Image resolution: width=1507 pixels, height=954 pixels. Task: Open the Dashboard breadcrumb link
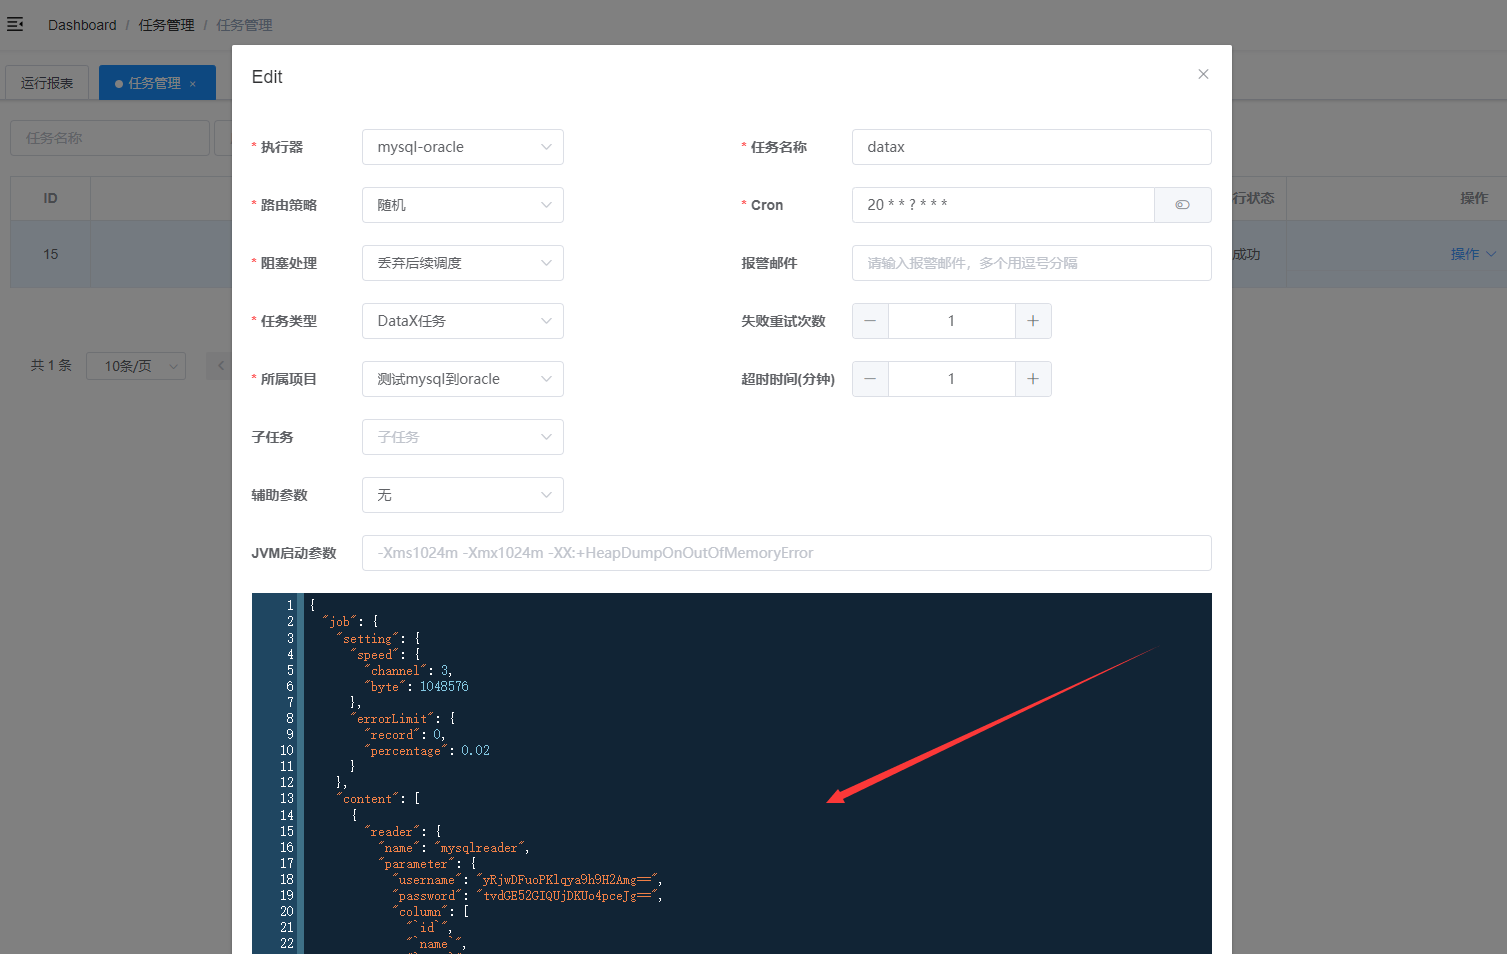(82, 24)
